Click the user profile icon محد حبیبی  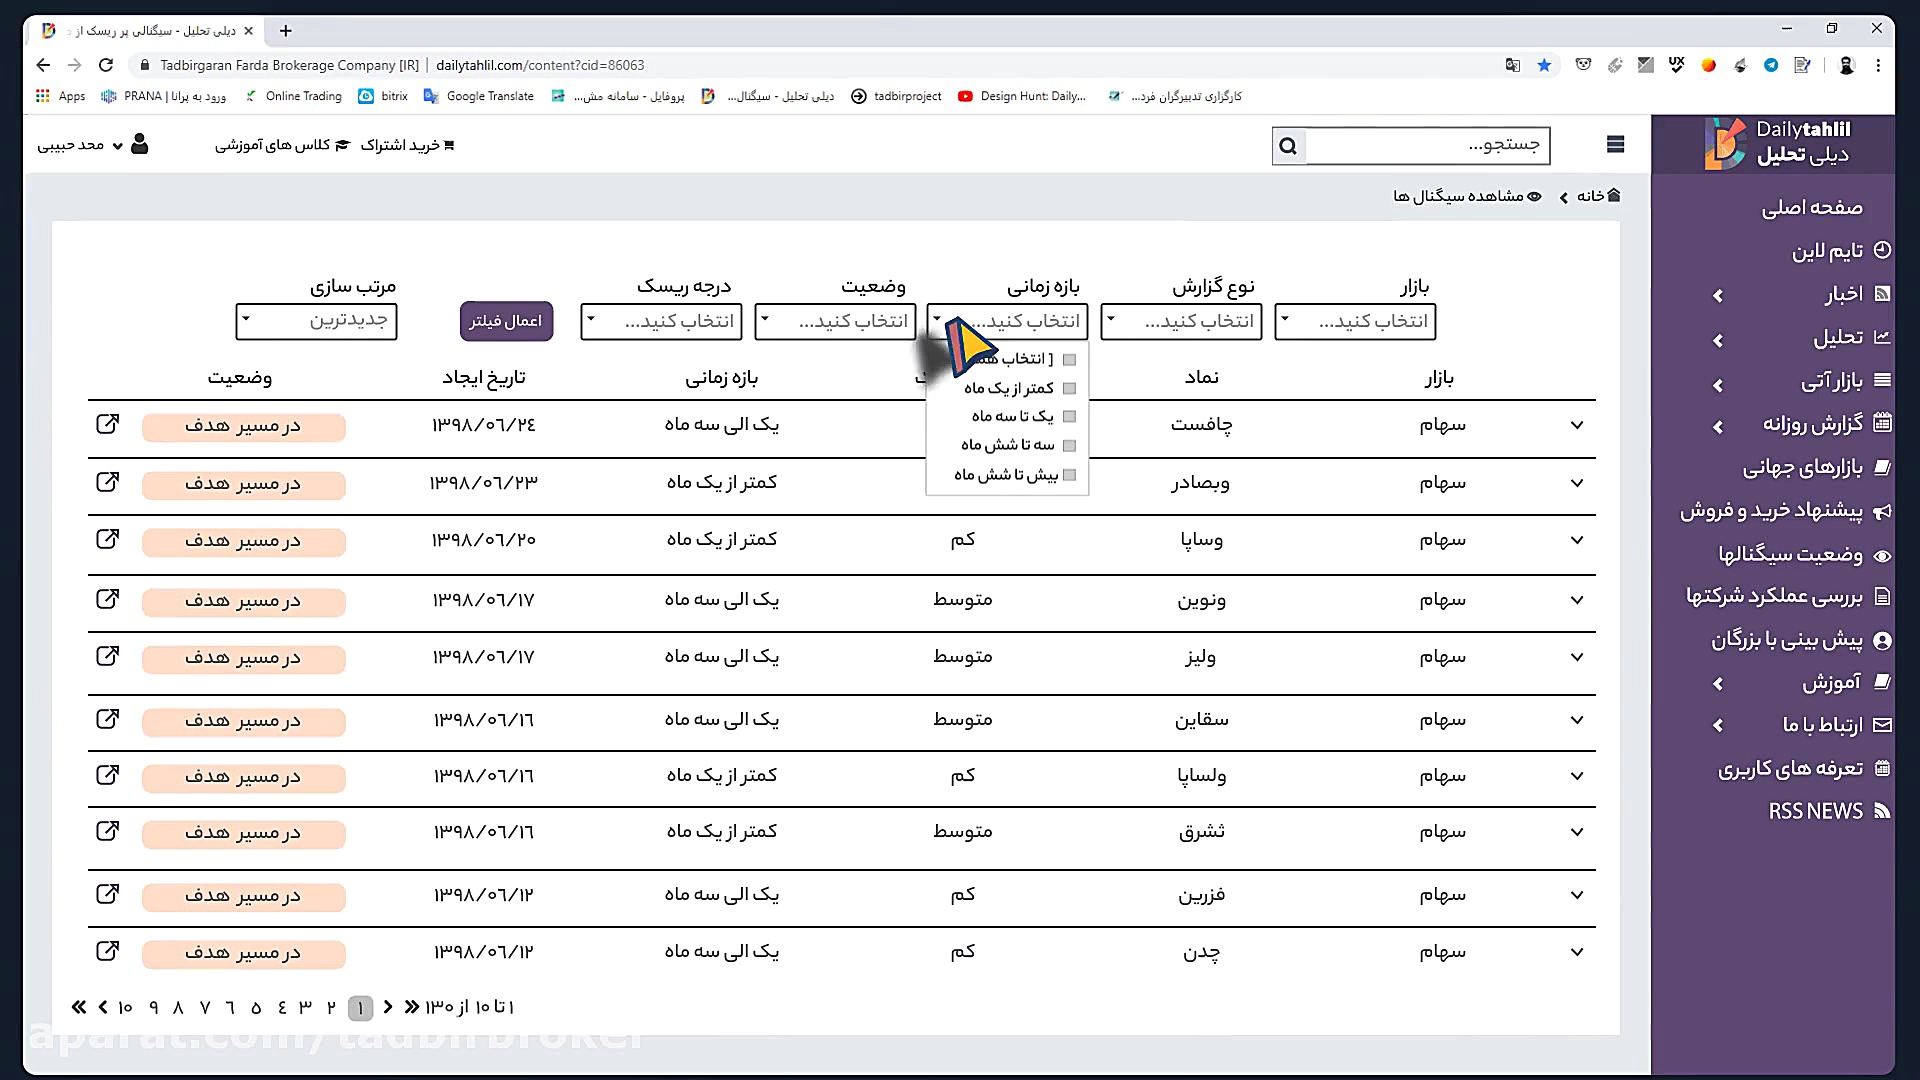[x=140, y=145]
